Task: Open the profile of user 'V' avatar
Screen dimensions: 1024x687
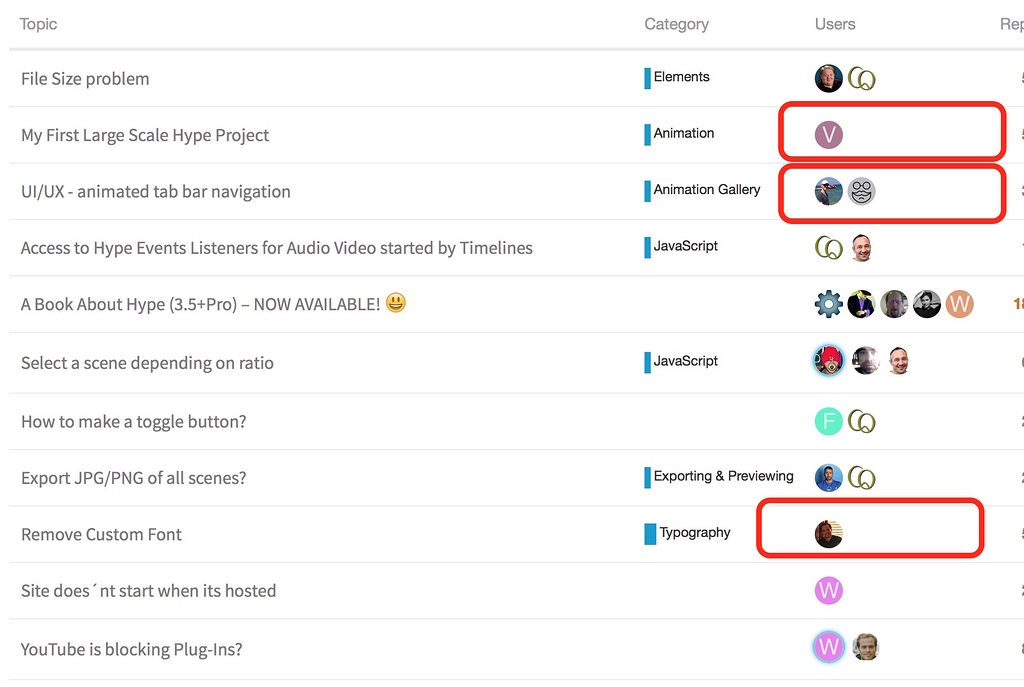Action: click(x=828, y=132)
